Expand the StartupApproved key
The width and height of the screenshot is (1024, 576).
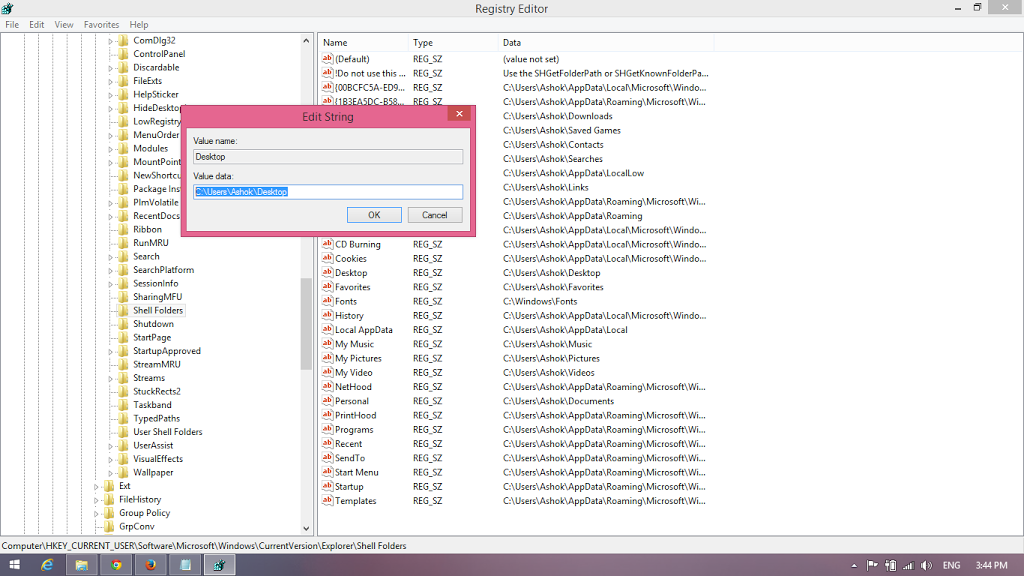click(111, 352)
